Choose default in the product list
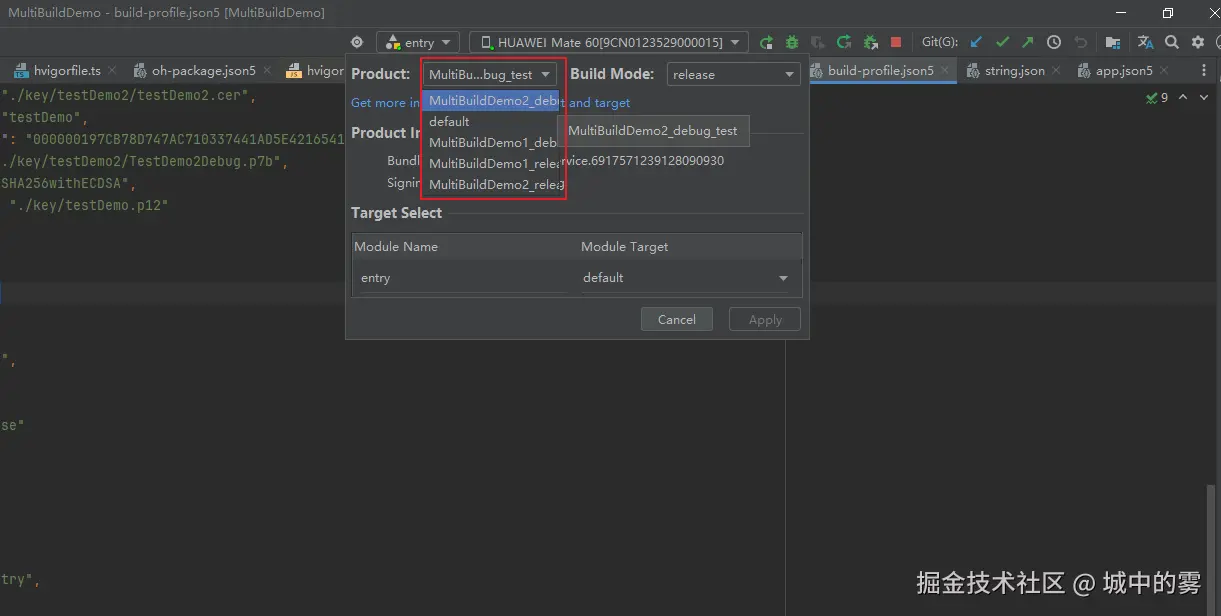 click(x=490, y=121)
